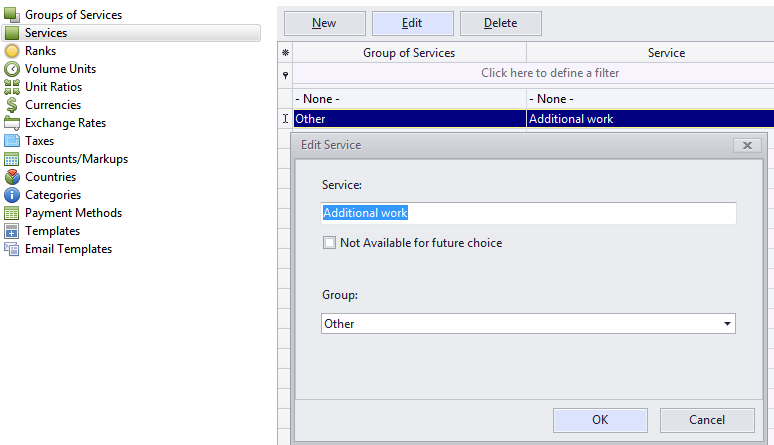This screenshot has width=774, height=445.
Task: Select the Ranks coin icon
Action: point(12,51)
